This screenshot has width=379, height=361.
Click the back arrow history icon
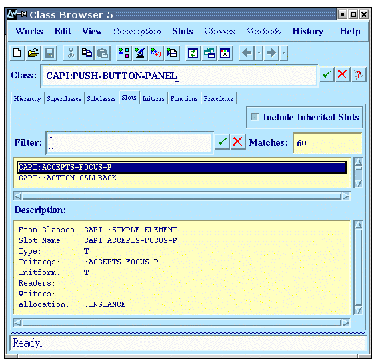point(247,53)
